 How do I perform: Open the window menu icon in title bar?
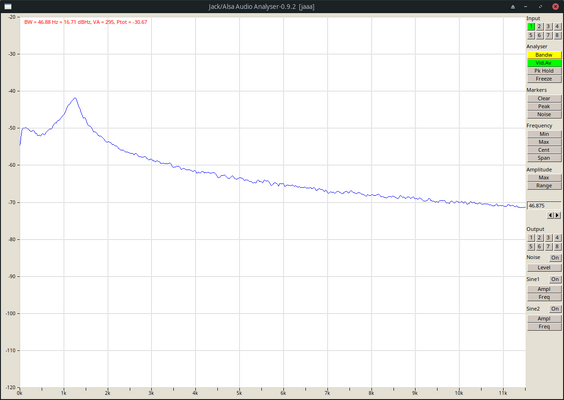point(8,6)
